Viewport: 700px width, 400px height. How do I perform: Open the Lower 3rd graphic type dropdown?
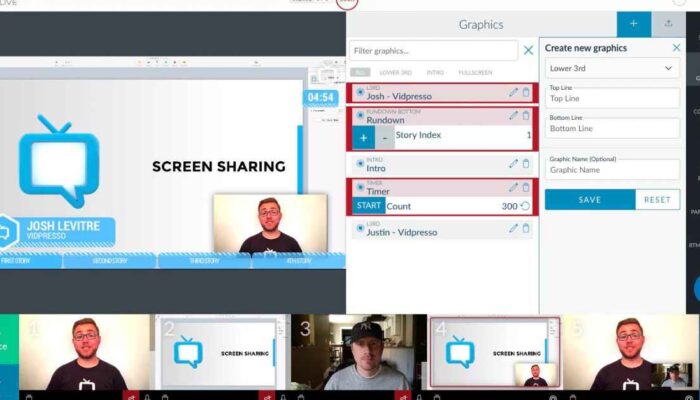click(612, 68)
